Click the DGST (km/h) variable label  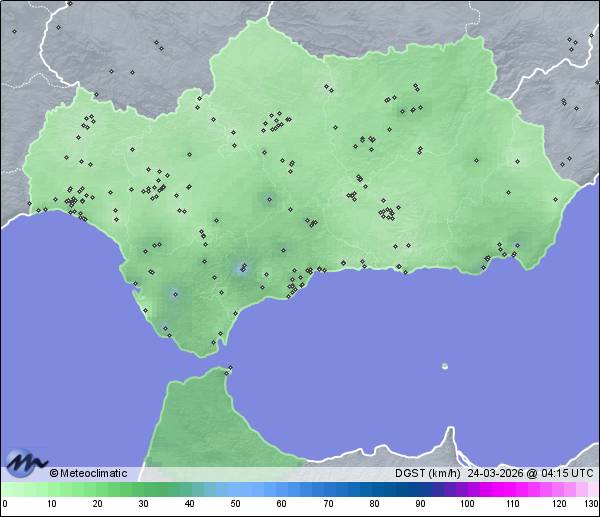coord(428,473)
